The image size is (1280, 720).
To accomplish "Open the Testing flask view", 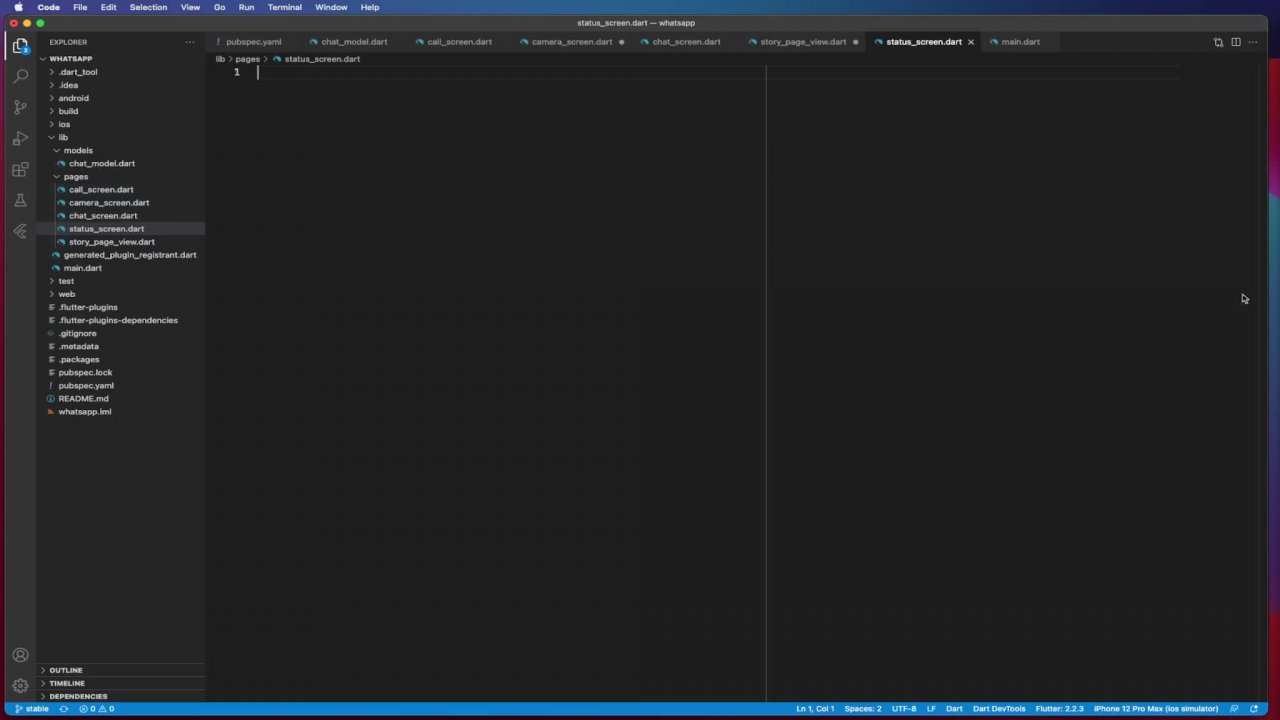I will pyautogui.click(x=20, y=200).
